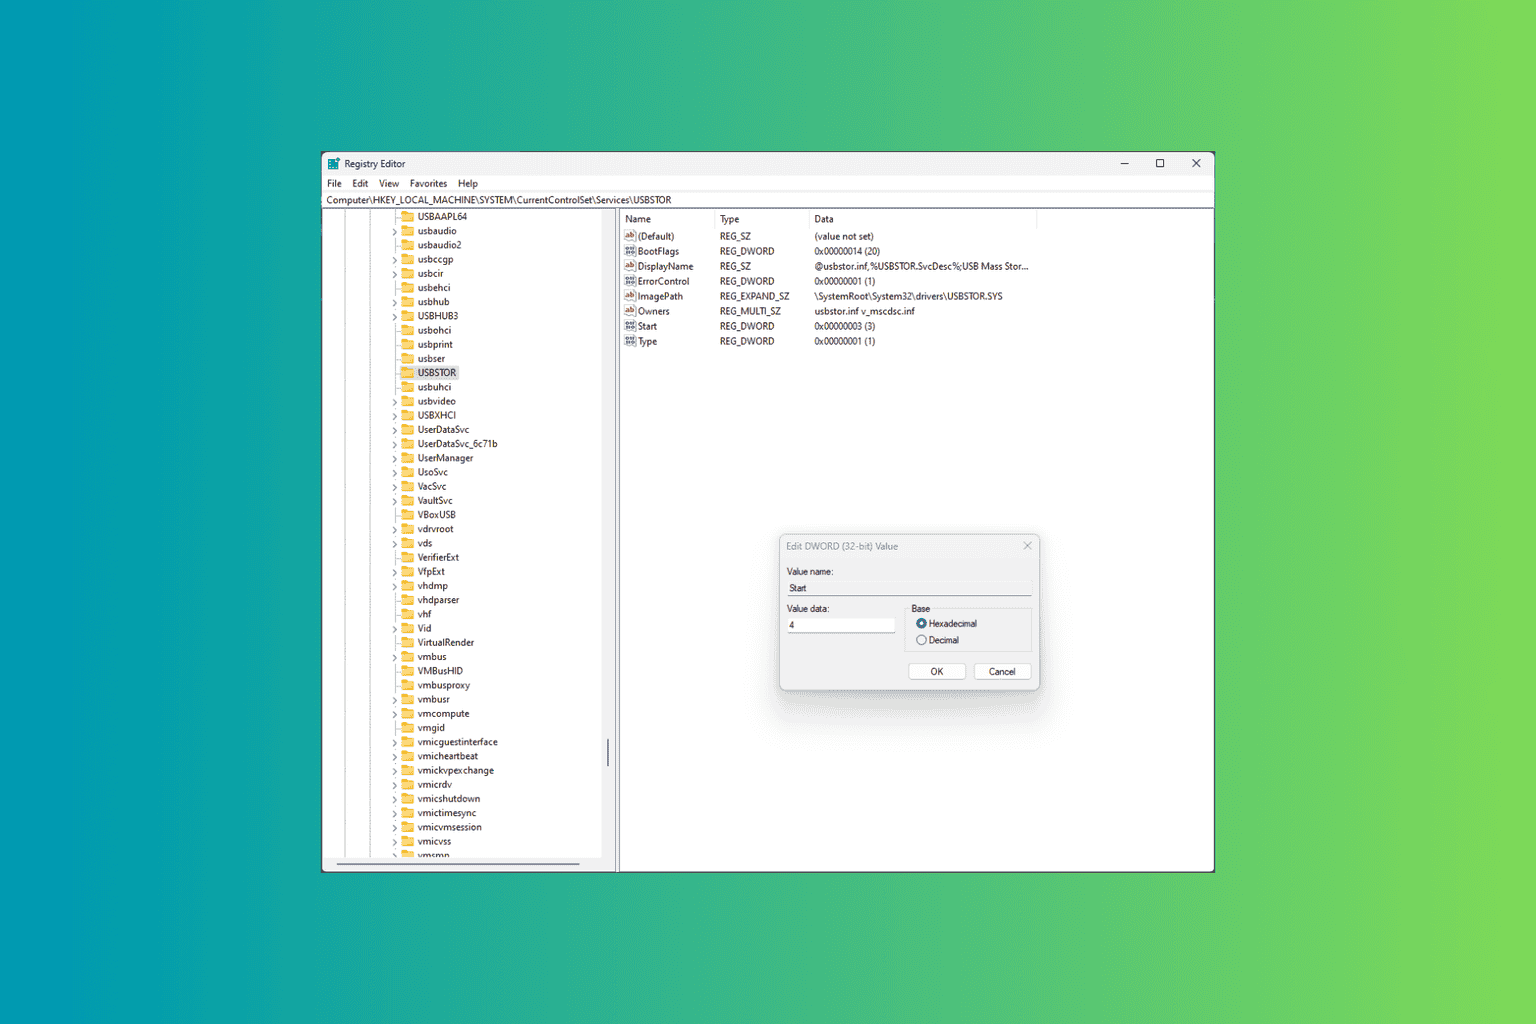Expand the usbvideo key

click(395, 401)
